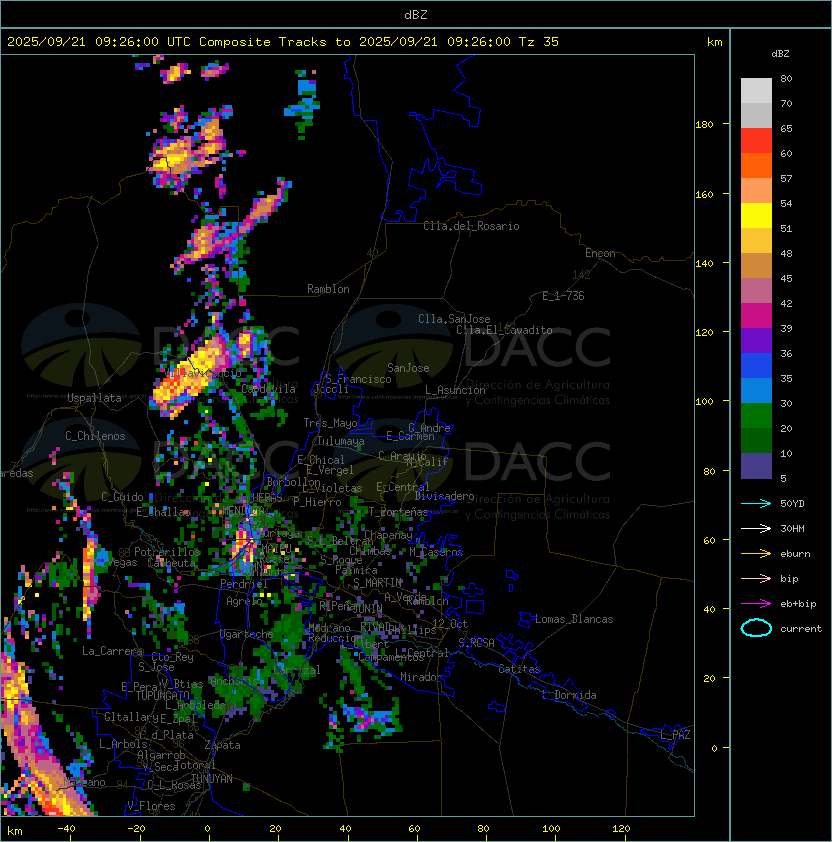Click the cyan 50YD arrow icon
This screenshot has height=842, width=832.
[756, 504]
